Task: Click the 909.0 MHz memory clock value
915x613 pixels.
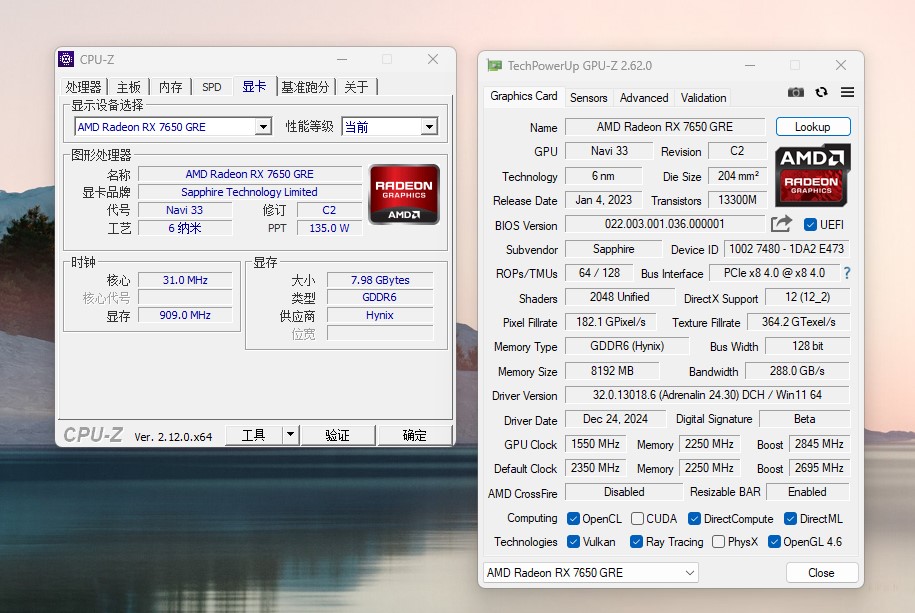Action: (185, 315)
